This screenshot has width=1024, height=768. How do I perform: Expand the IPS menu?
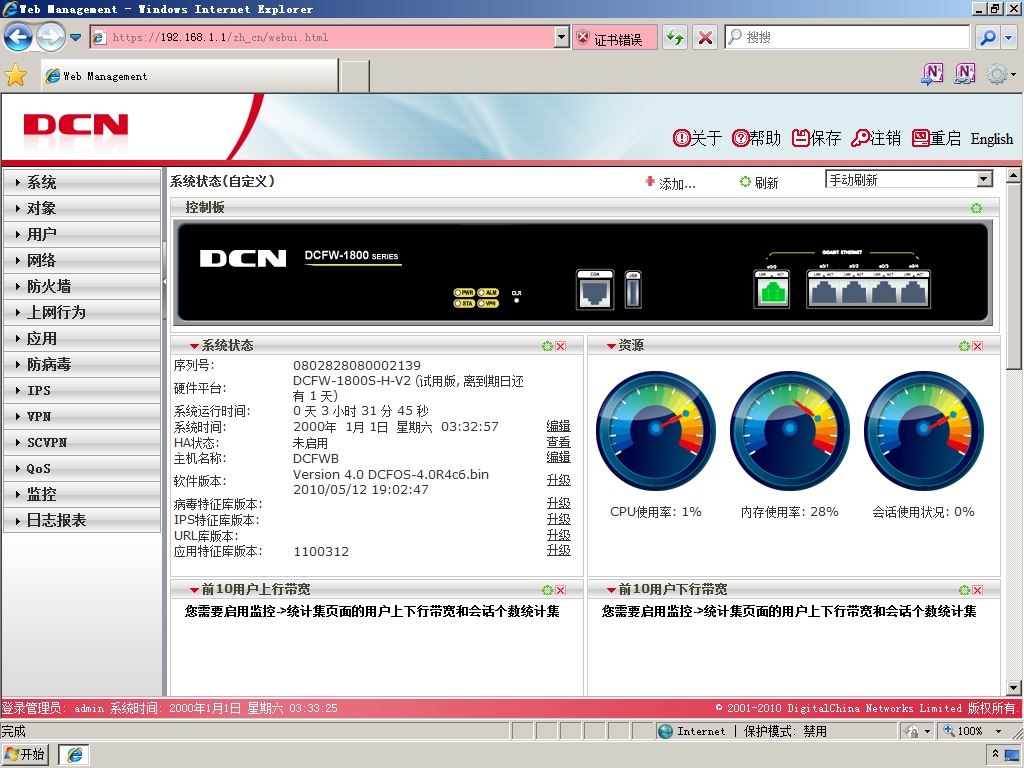(82, 390)
